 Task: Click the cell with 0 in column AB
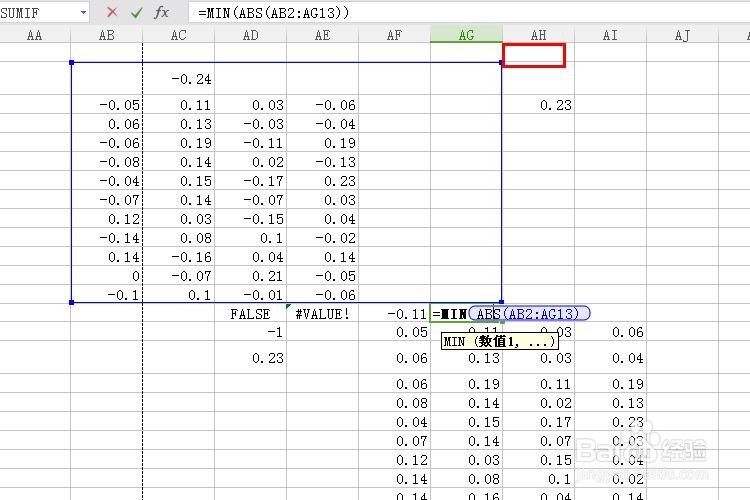[x=107, y=276]
